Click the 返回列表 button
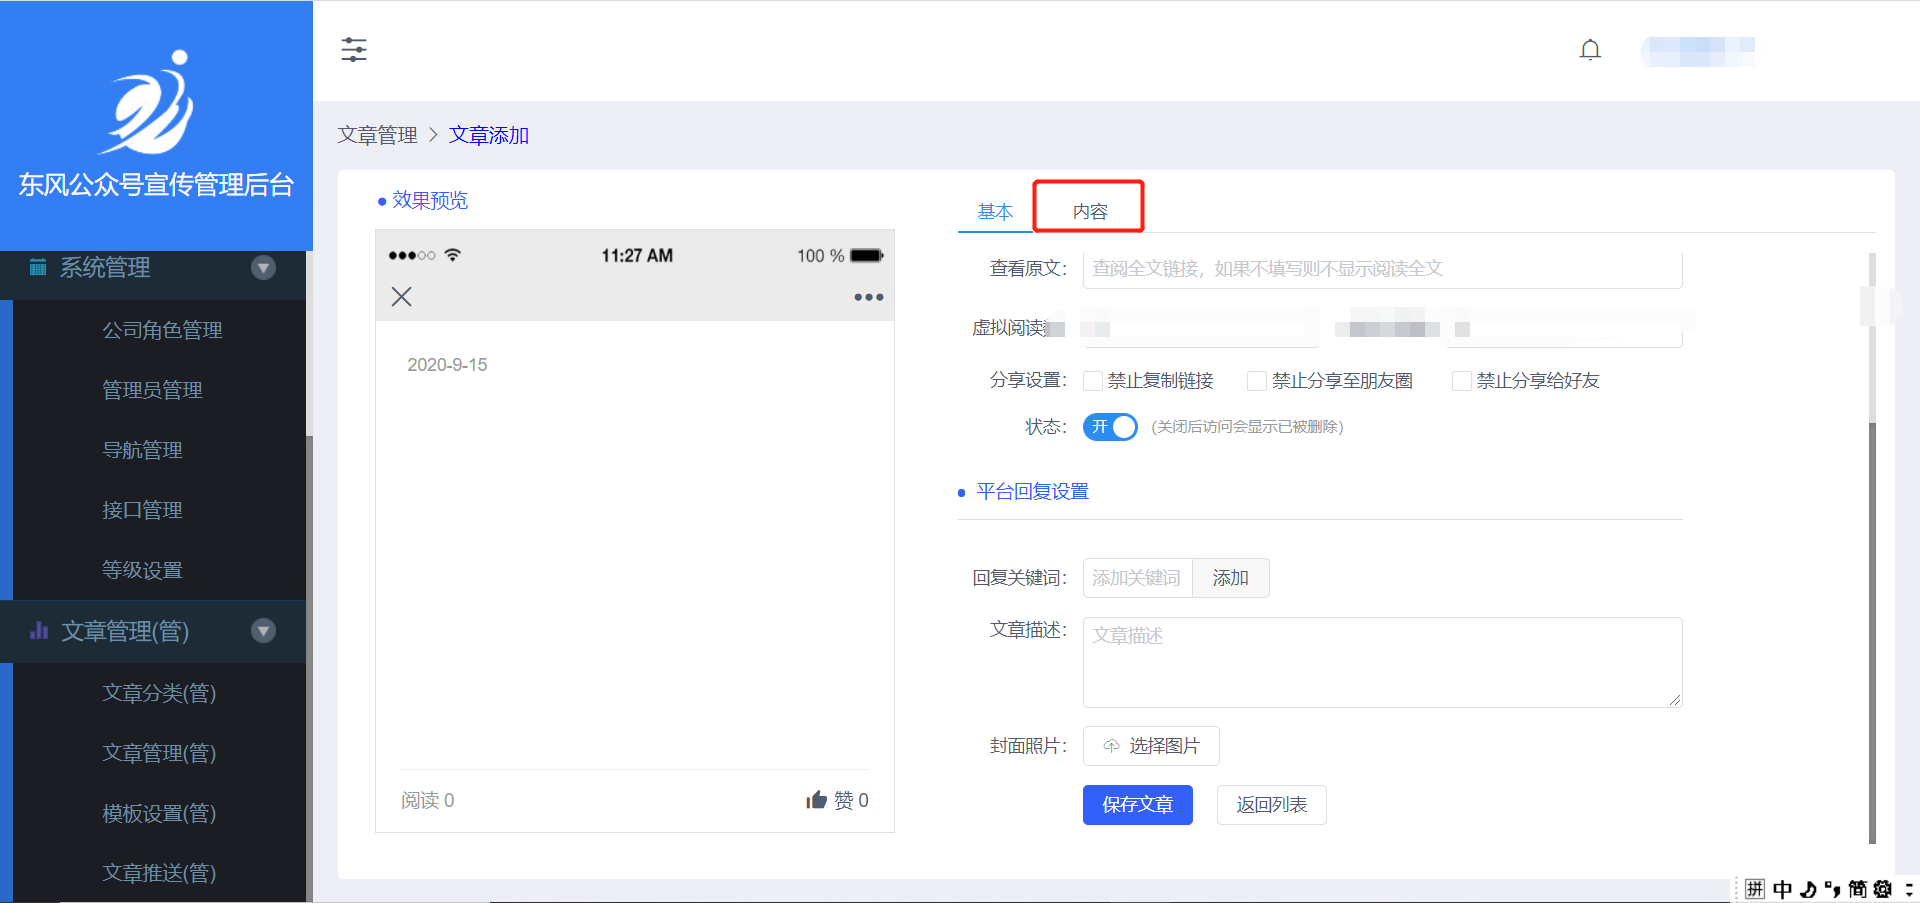Image resolution: width=1920 pixels, height=903 pixels. pos(1272,805)
